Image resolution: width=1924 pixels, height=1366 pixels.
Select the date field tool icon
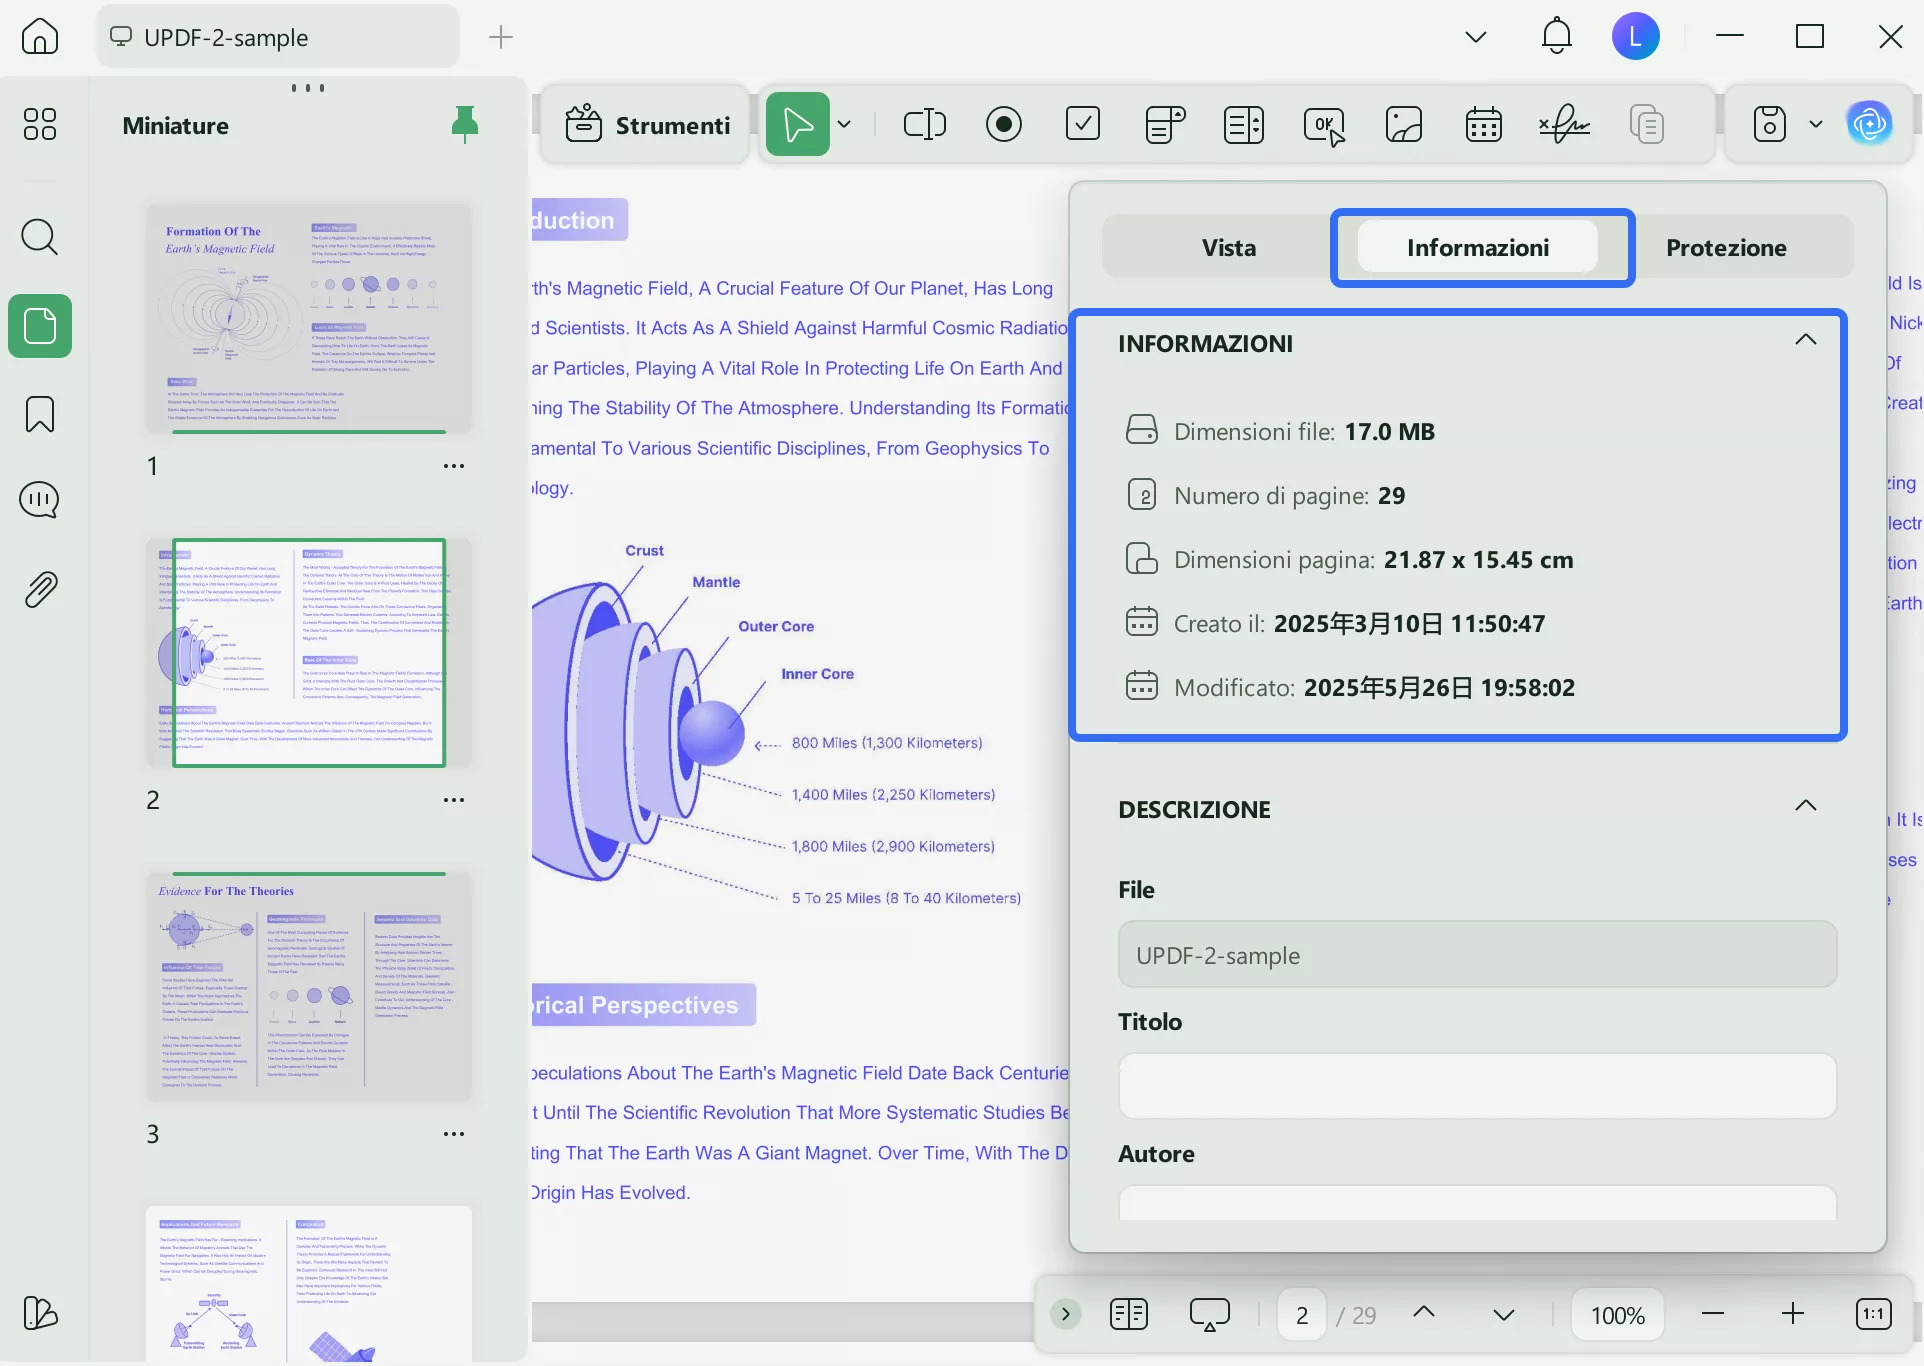[x=1483, y=125]
